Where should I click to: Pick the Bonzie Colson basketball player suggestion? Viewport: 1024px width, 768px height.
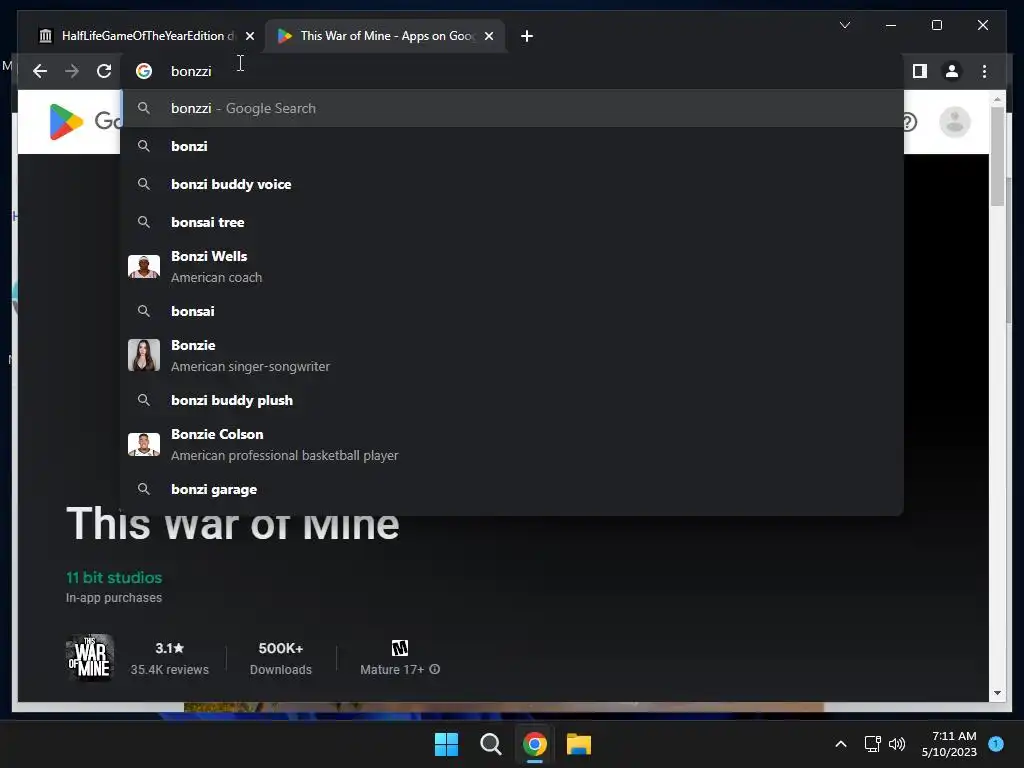pyautogui.click(x=512, y=445)
